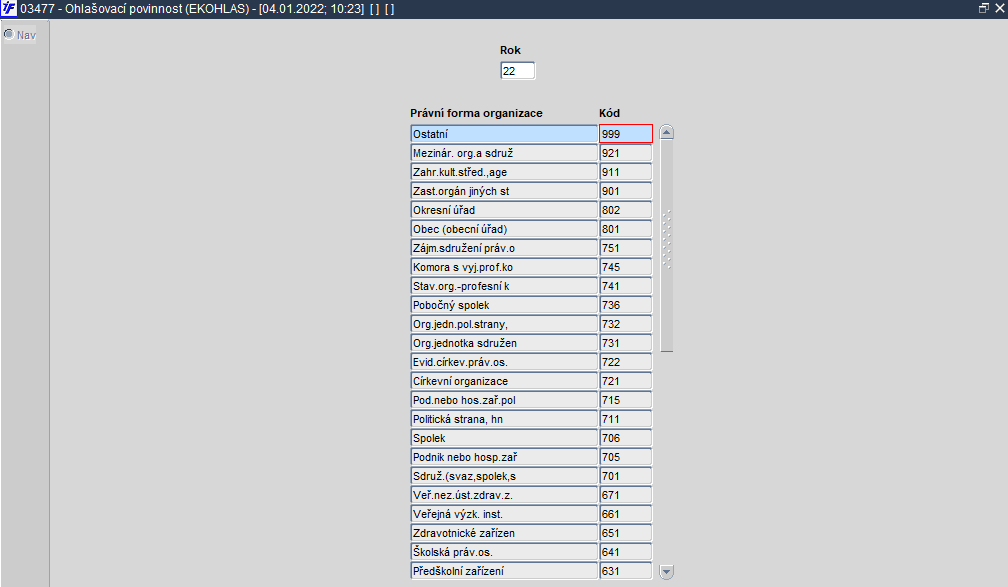Image resolution: width=1008 pixels, height=587 pixels.
Task: Click the scroll up arrow button
Action: coord(667,132)
